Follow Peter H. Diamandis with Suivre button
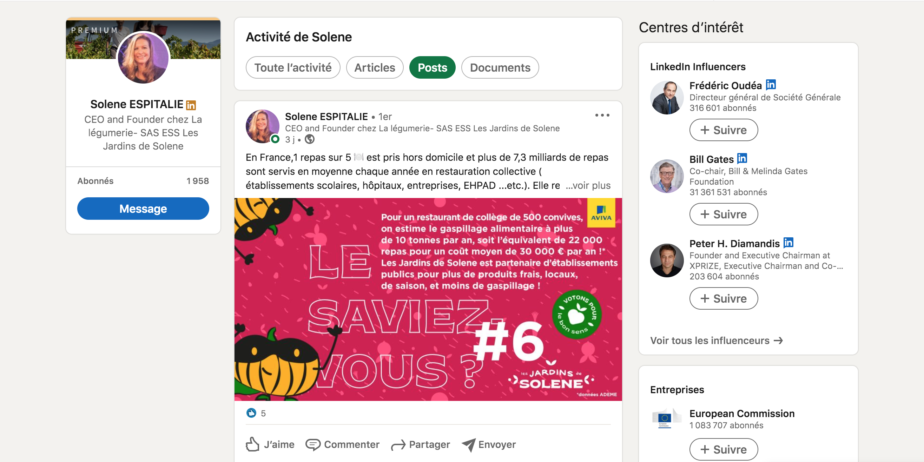 [724, 299]
